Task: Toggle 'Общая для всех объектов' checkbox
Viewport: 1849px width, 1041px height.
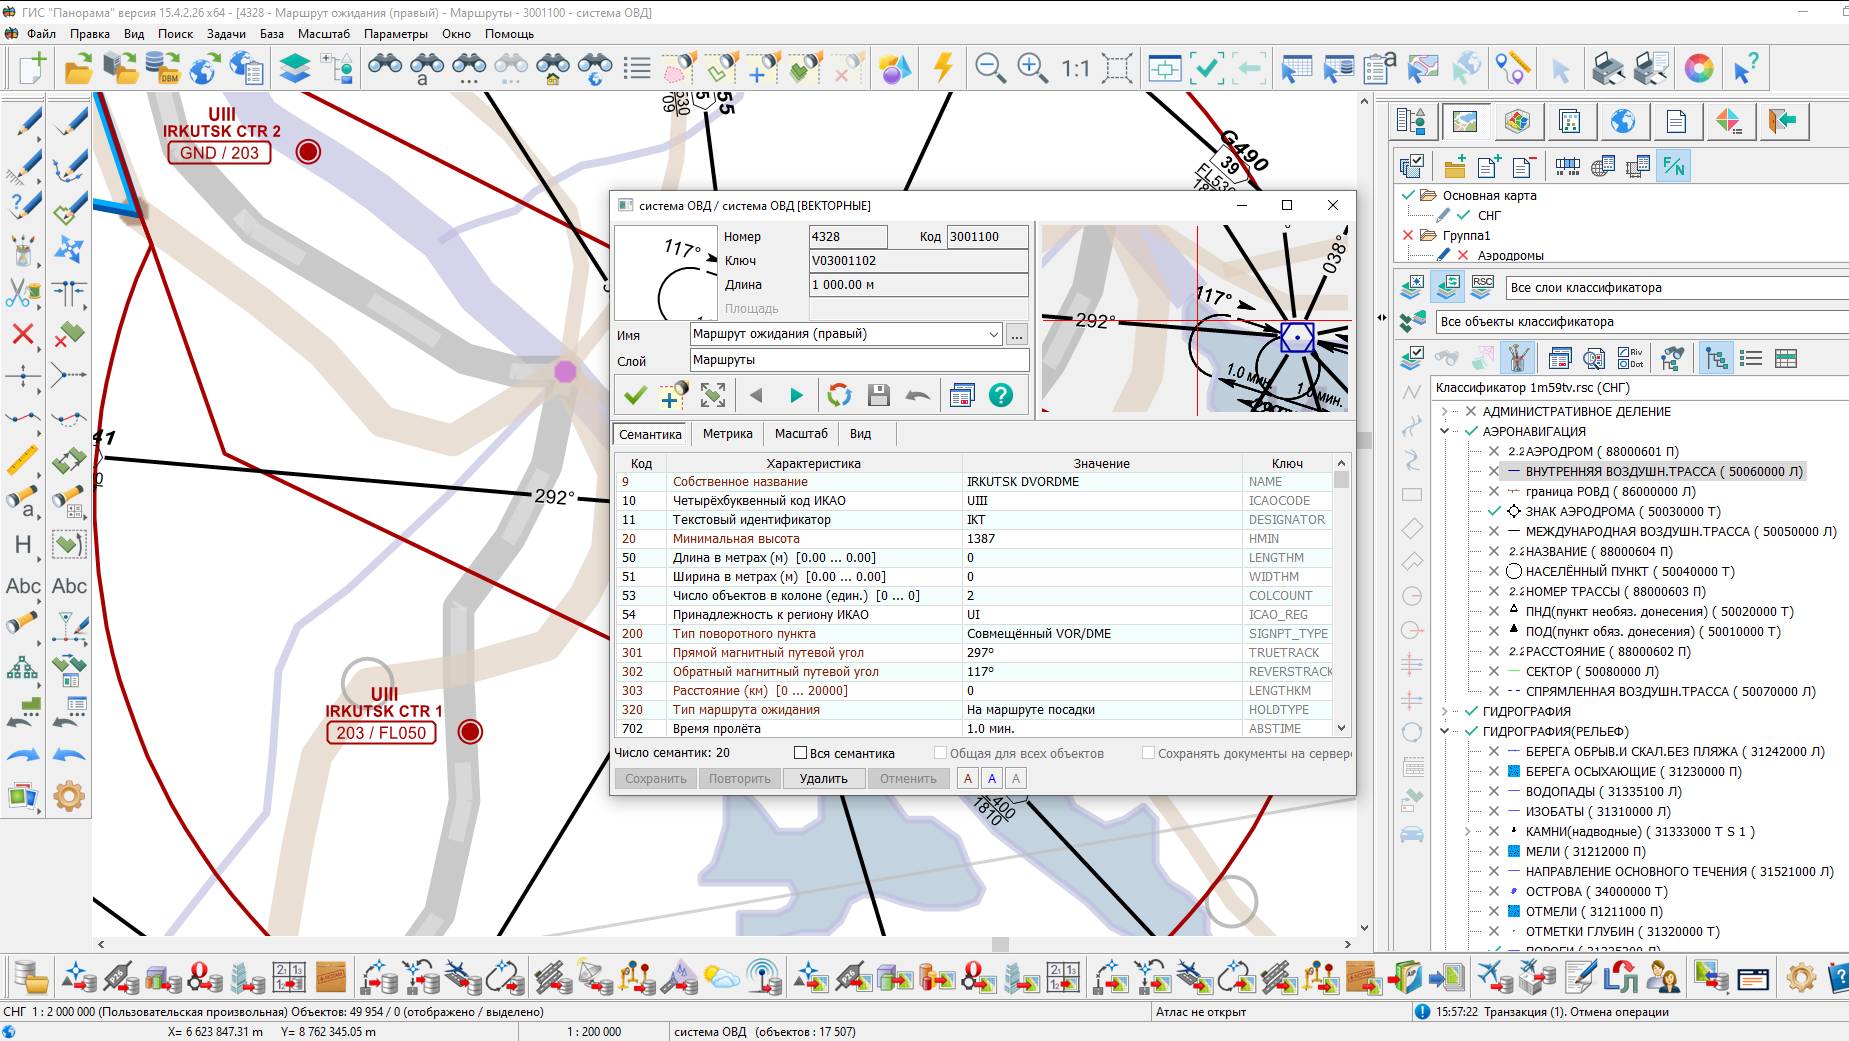Action: pos(940,753)
